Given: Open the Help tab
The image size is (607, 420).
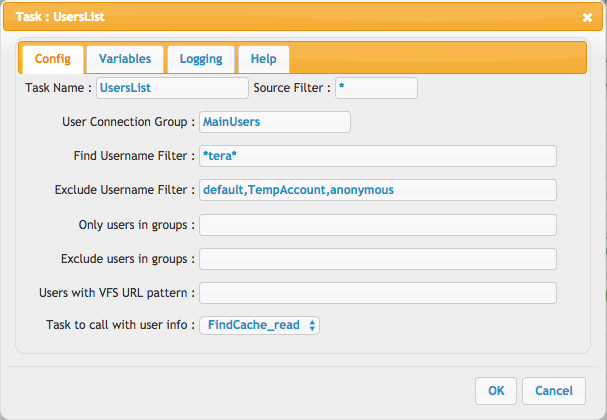Looking at the screenshot, I should point(264,59).
